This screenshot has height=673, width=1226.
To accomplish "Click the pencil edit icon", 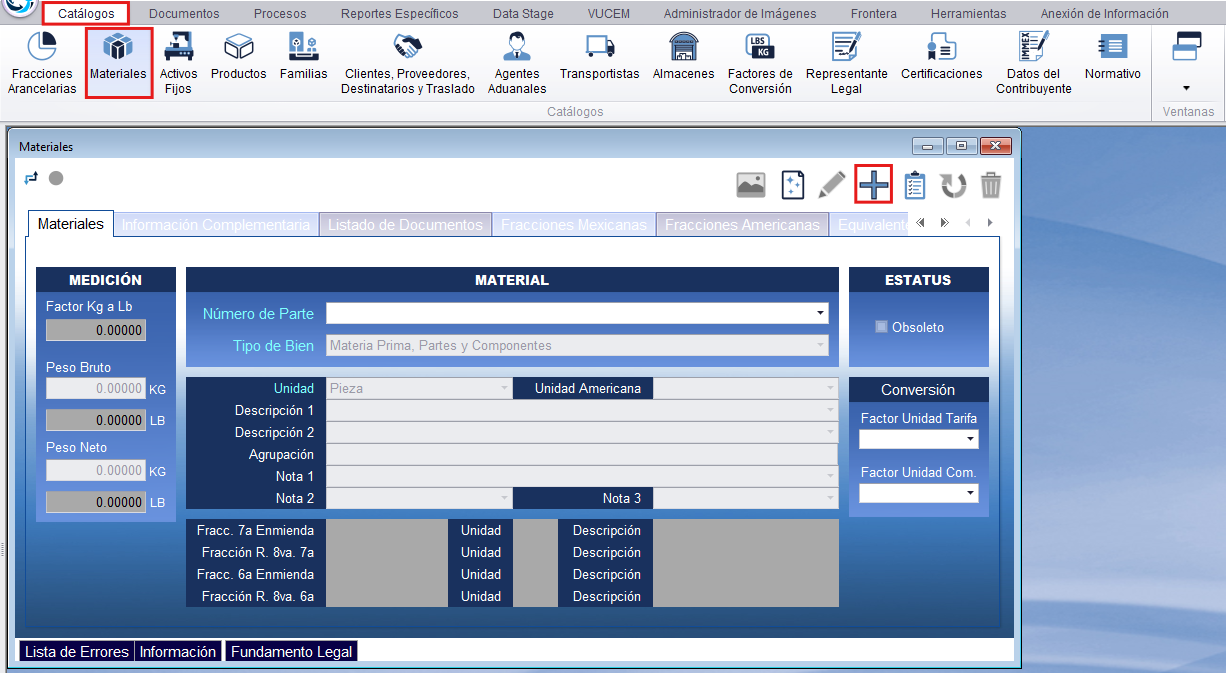I will tap(832, 185).
